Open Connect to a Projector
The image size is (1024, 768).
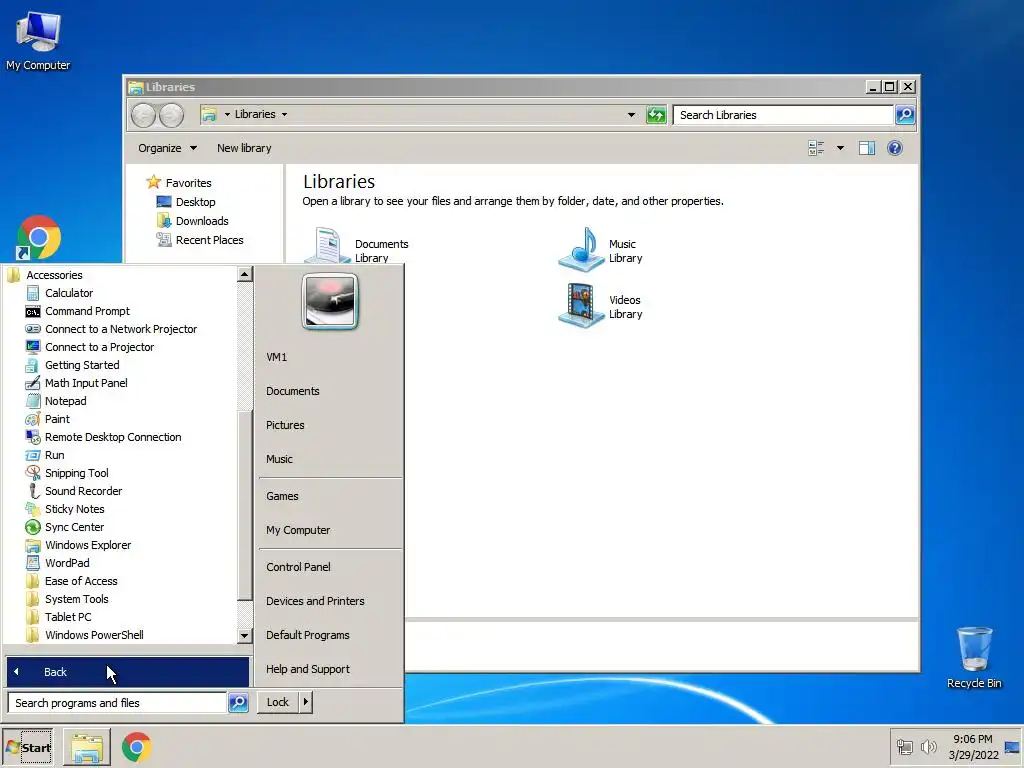pyautogui.click(x=99, y=347)
